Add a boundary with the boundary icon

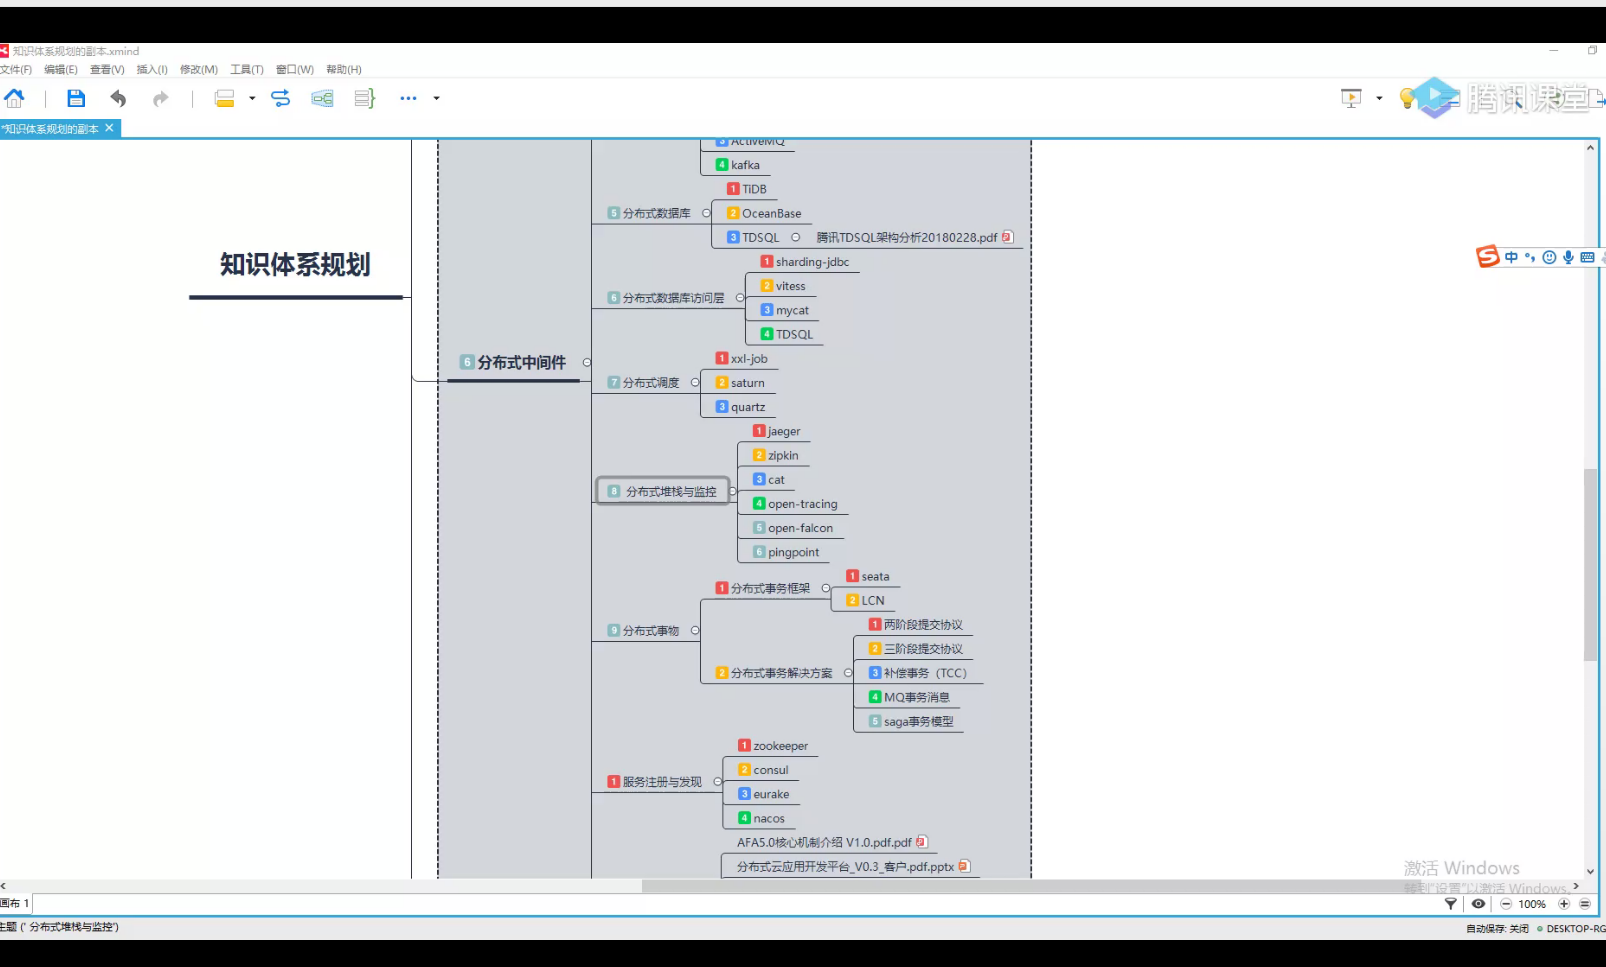point(322,98)
